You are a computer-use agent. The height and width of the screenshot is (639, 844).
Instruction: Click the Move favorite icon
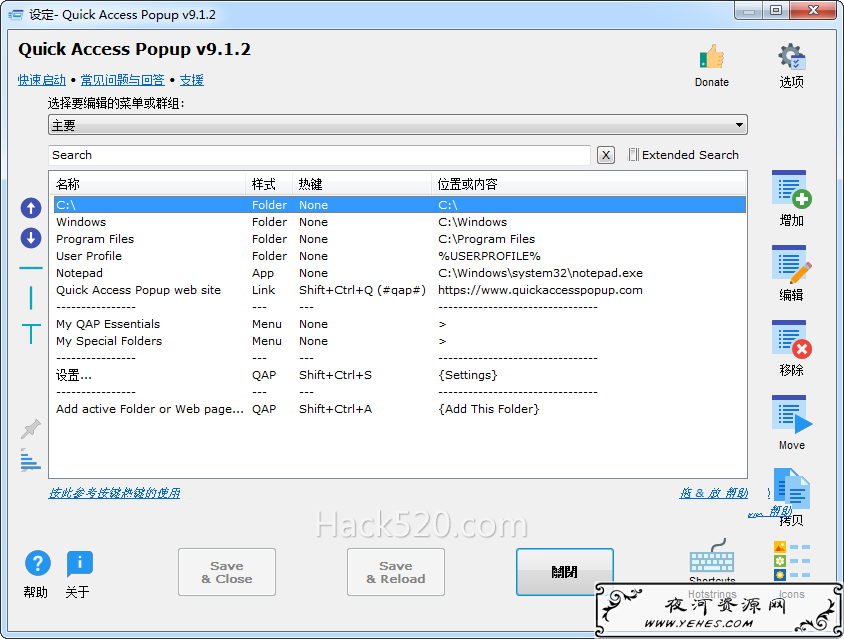[791, 414]
